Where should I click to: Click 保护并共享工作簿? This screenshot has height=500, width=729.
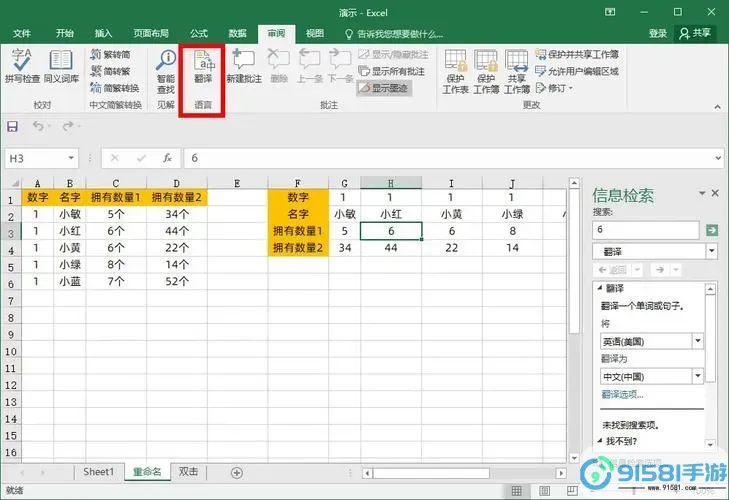(577, 54)
